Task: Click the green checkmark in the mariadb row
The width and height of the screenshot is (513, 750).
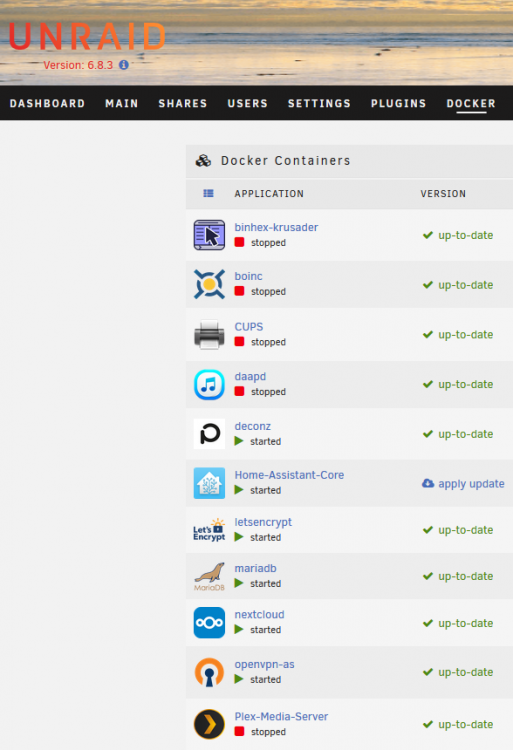Action: click(x=428, y=576)
